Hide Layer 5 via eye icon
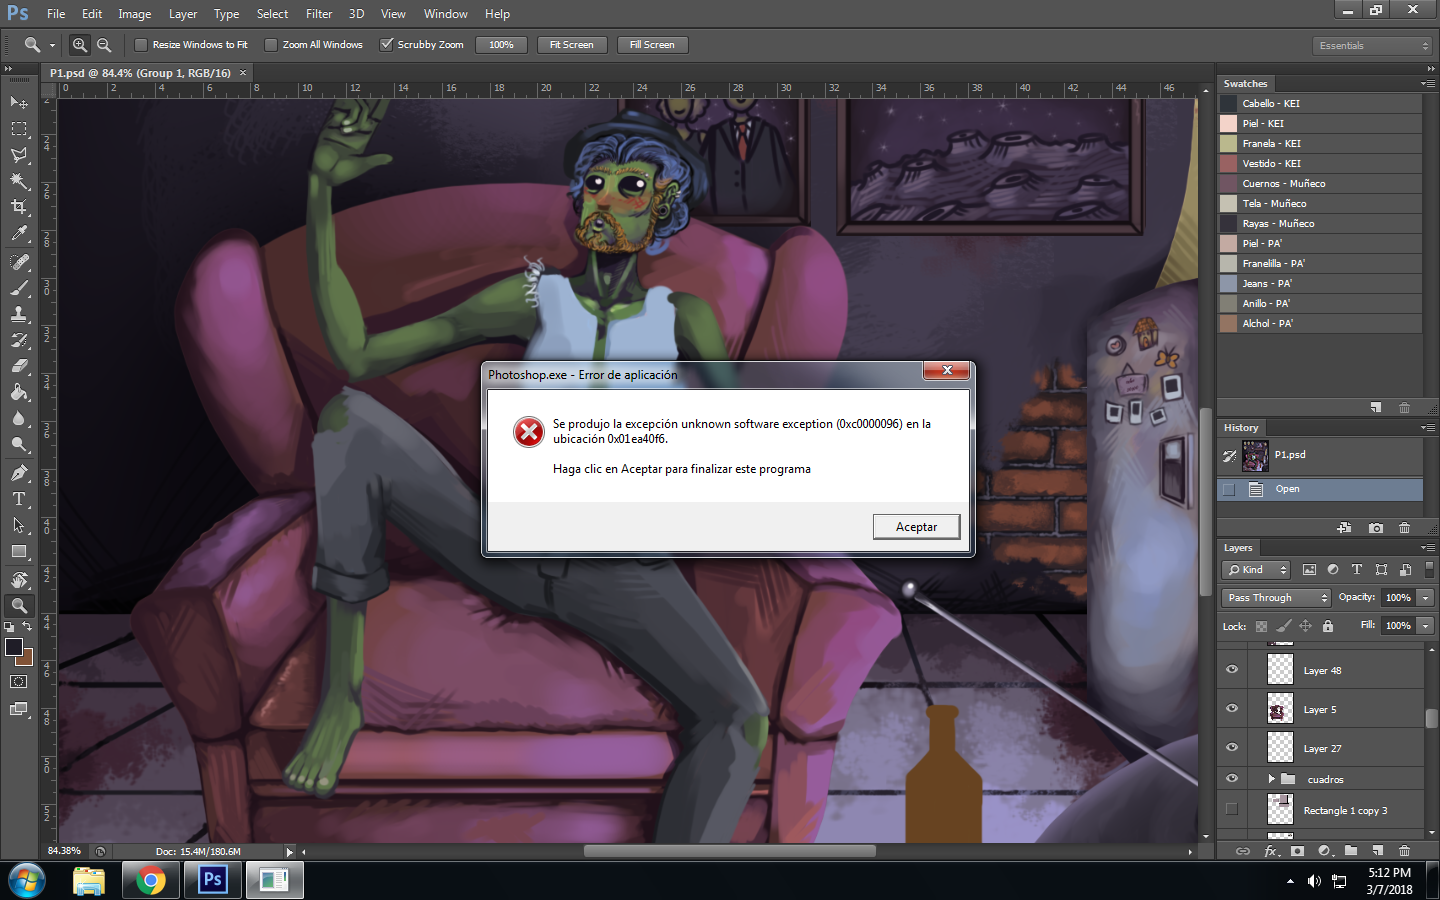 (x=1232, y=709)
